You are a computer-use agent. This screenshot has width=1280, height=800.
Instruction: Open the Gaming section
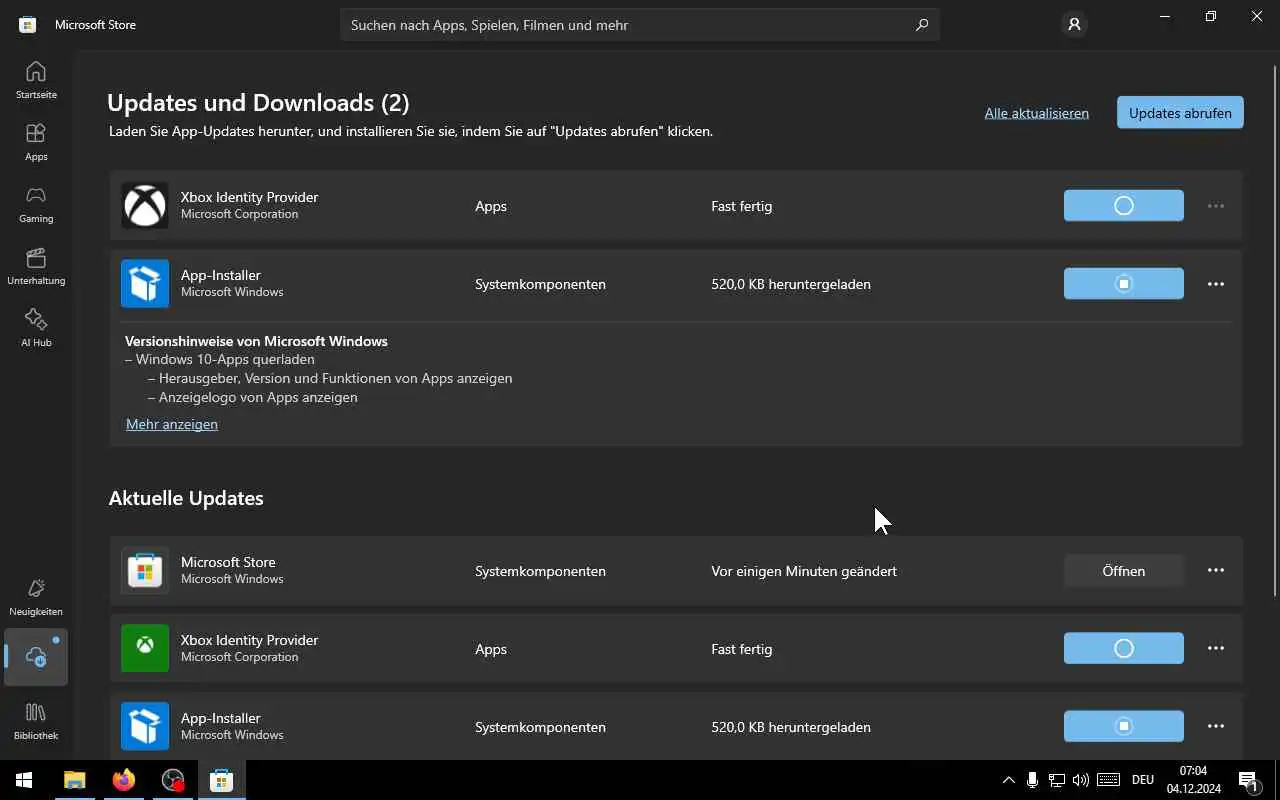click(x=36, y=204)
